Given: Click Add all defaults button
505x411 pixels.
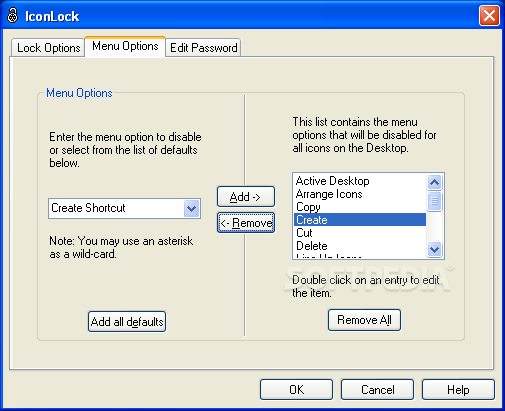Looking at the screenshot, I should click(x=127, y=322).
